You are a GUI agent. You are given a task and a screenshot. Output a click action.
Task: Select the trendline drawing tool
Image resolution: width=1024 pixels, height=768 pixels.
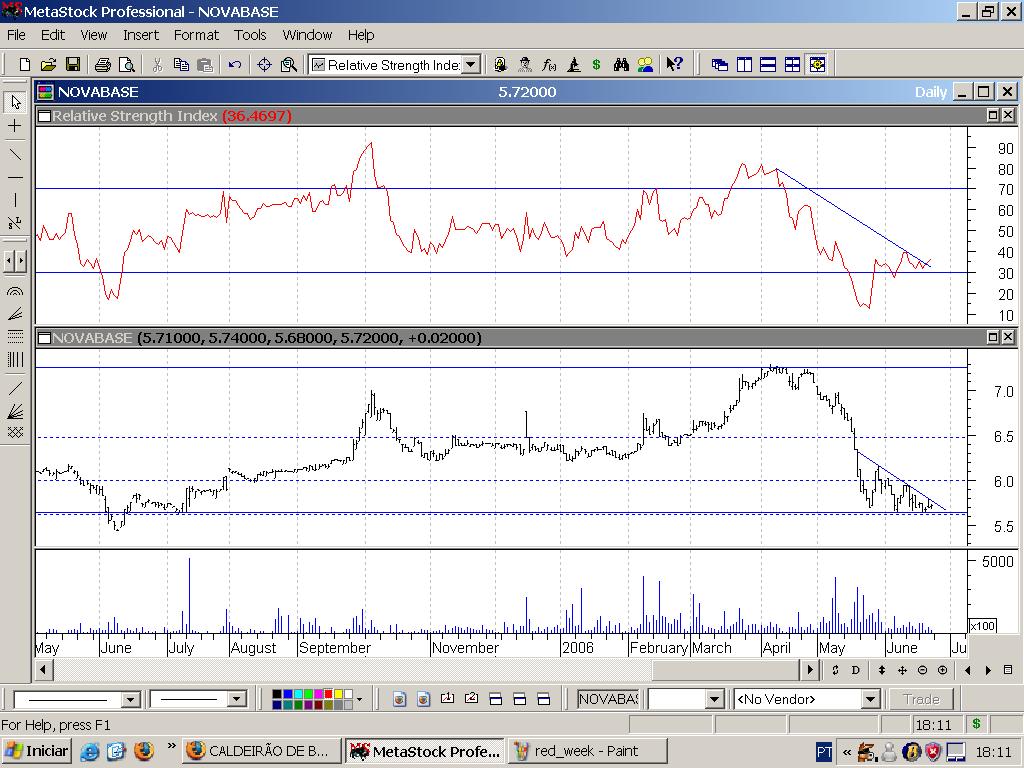(x=15, y=153)
